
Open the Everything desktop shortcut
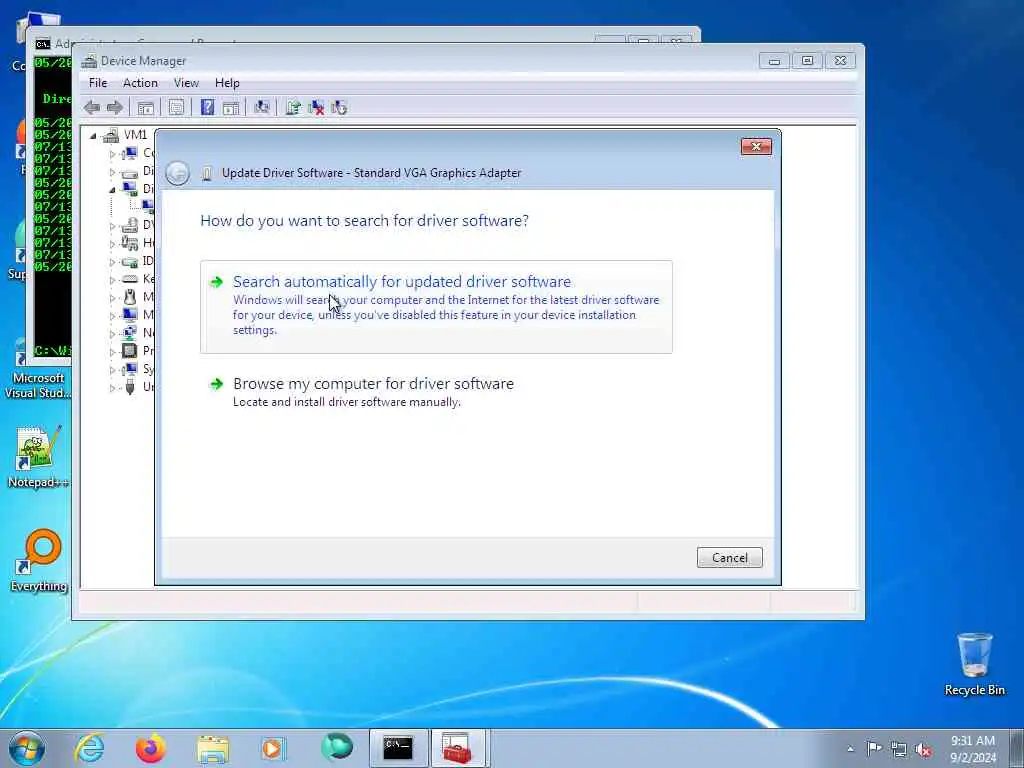point(39,561)
